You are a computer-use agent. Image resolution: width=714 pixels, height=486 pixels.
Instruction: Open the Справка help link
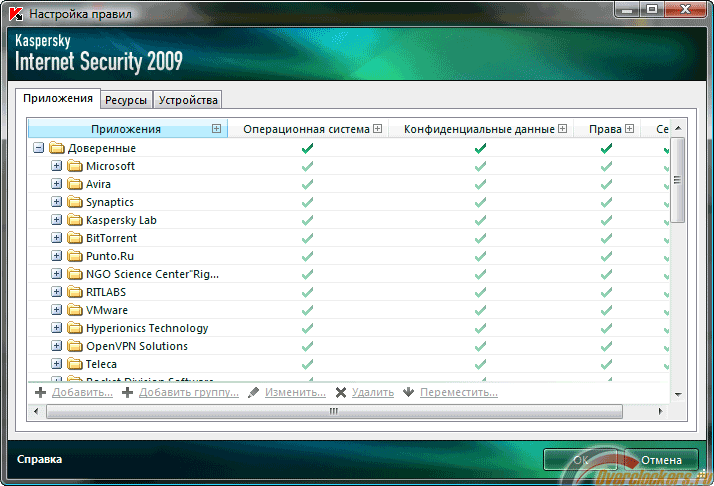click(x=40, y=459)
